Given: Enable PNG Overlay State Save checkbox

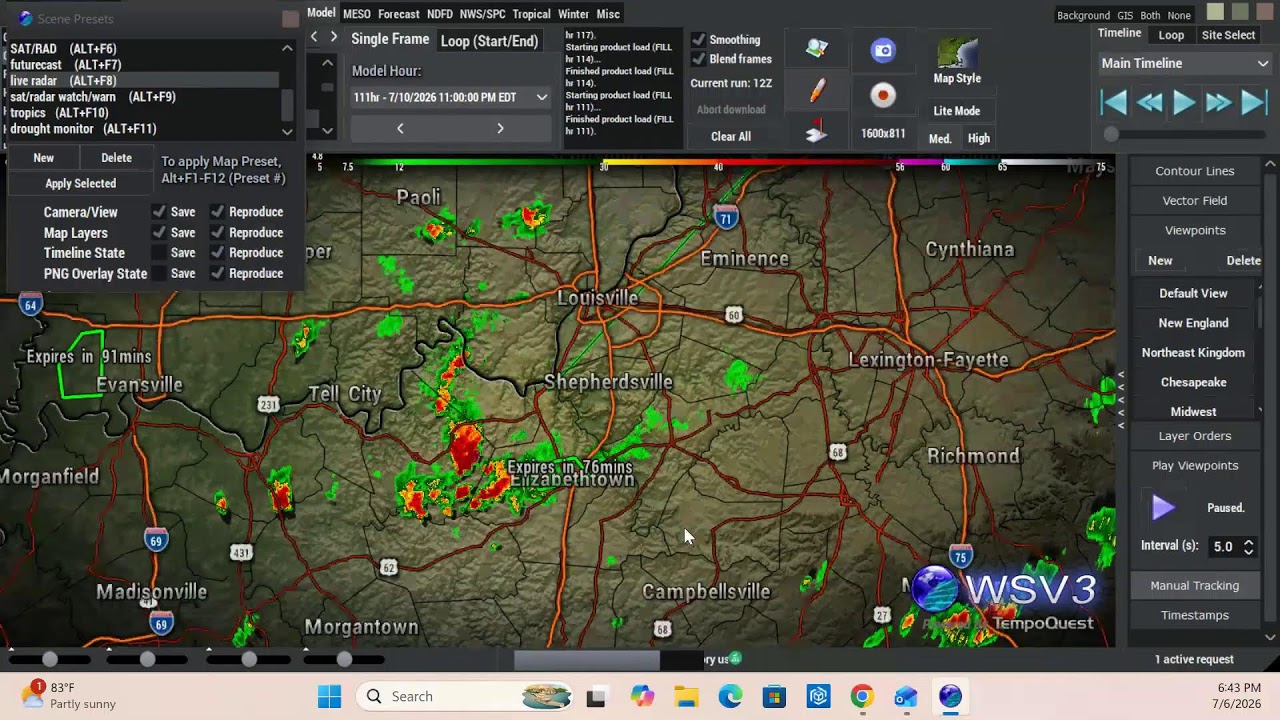Looking at the screenshot, I should 158,273.
